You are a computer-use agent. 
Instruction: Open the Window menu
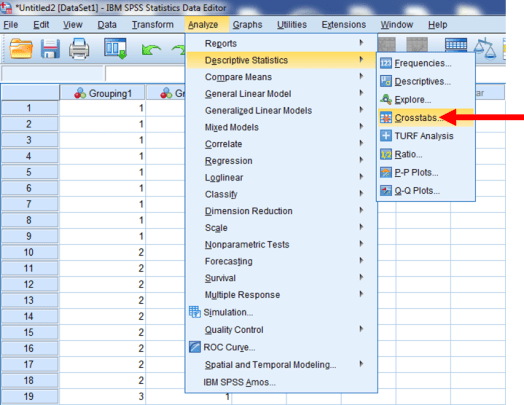(x=397, y=25)
